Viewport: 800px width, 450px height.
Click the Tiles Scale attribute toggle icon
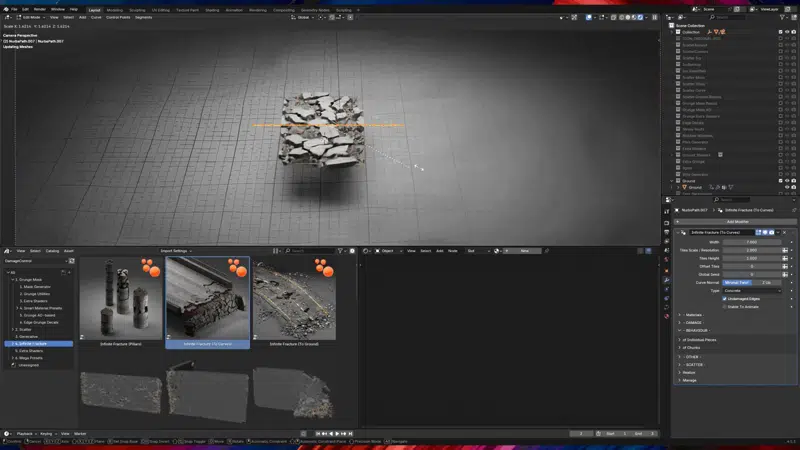coord(785,251)
